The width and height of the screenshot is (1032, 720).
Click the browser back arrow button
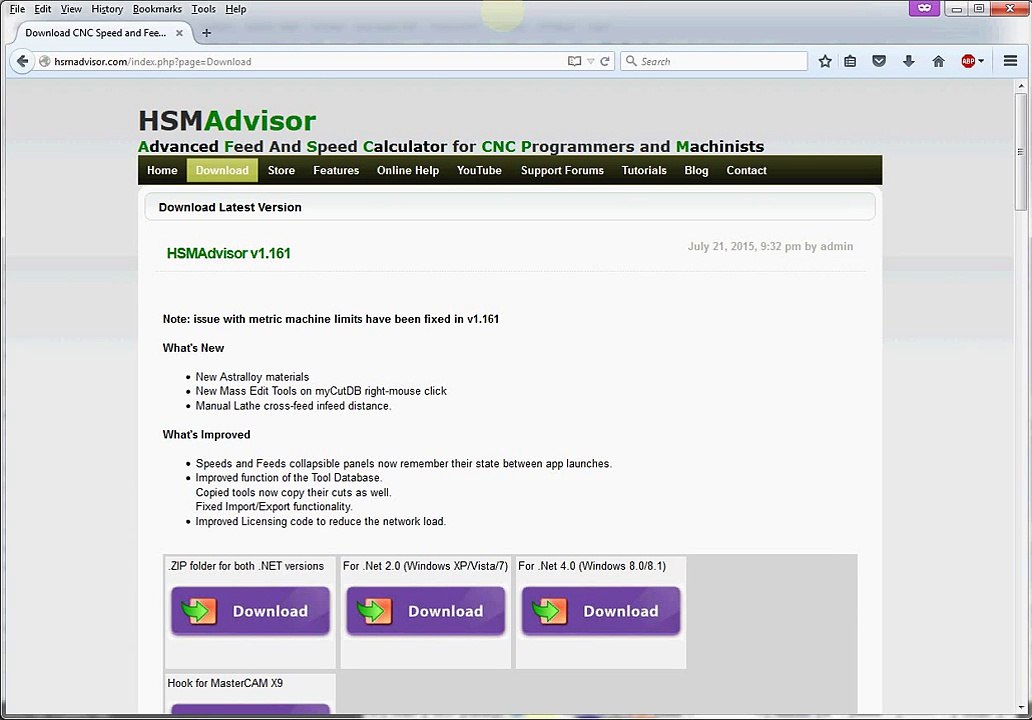(x=22, y=61)
